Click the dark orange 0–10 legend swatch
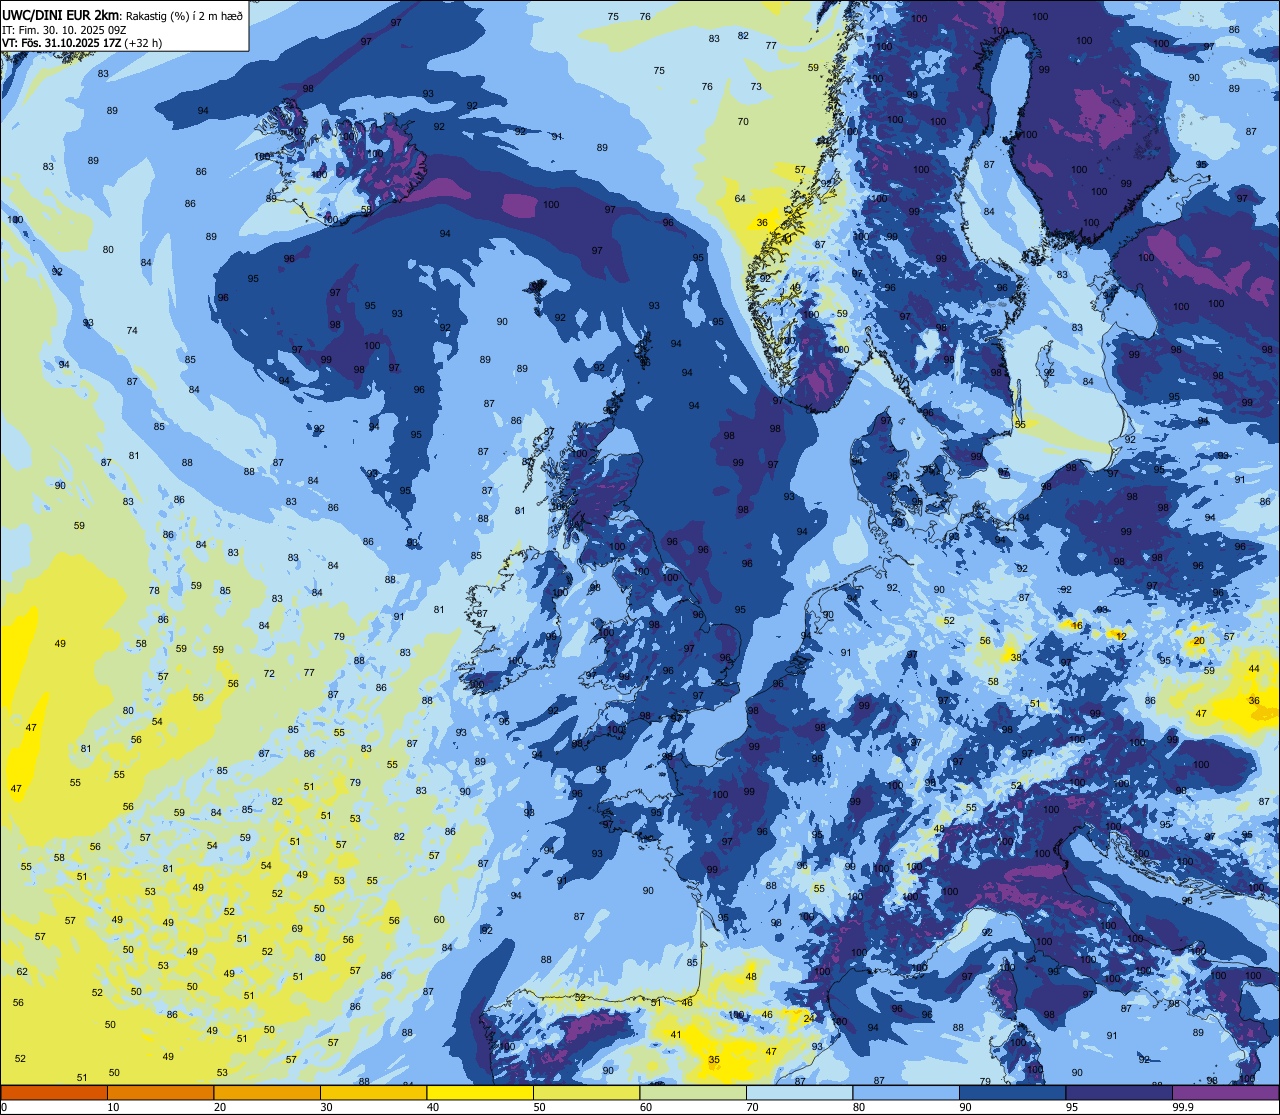This screenshot has height=1115, width=1280. pos(54,1092)
